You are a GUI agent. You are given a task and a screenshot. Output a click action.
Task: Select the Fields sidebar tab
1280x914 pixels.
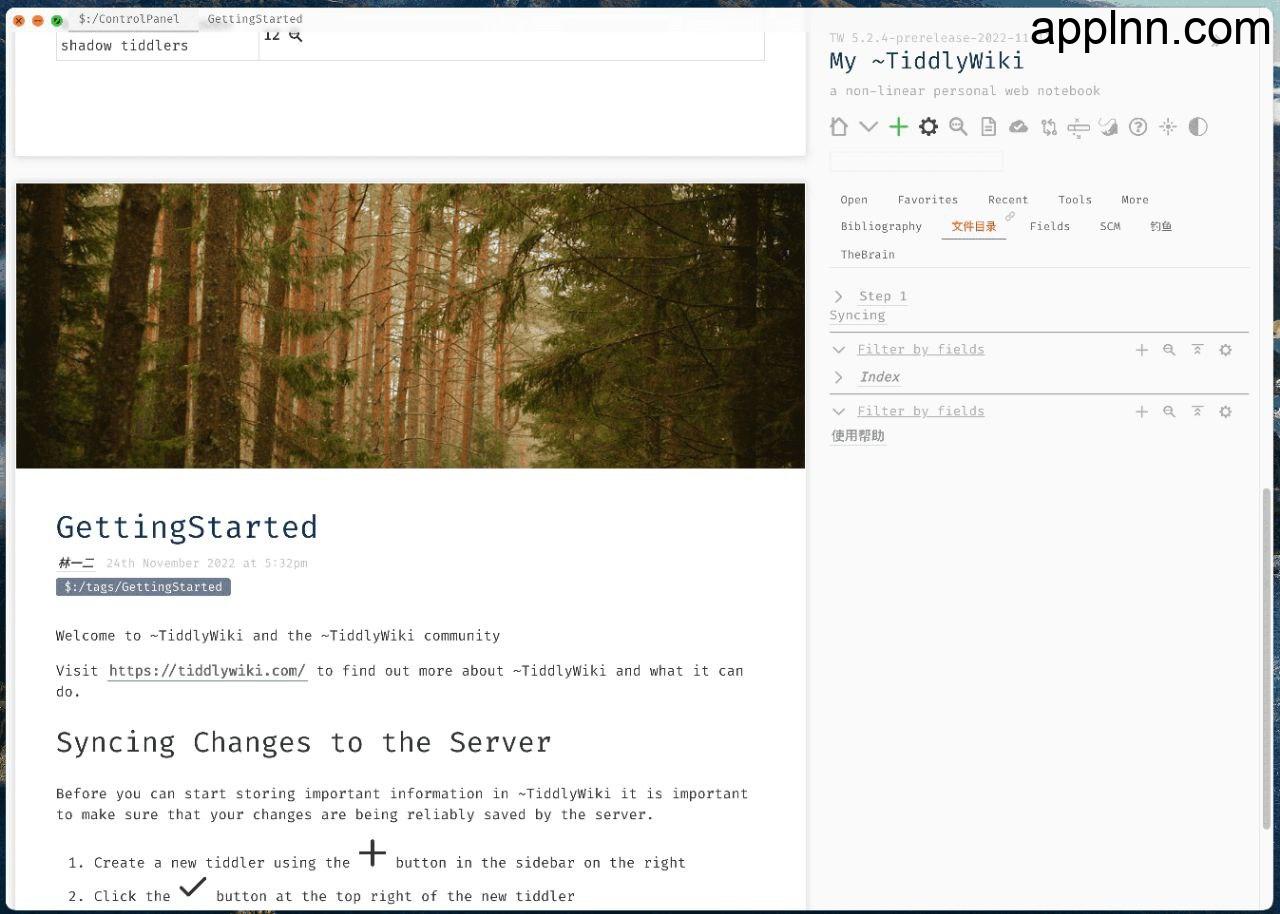[x=1049, y=227]
